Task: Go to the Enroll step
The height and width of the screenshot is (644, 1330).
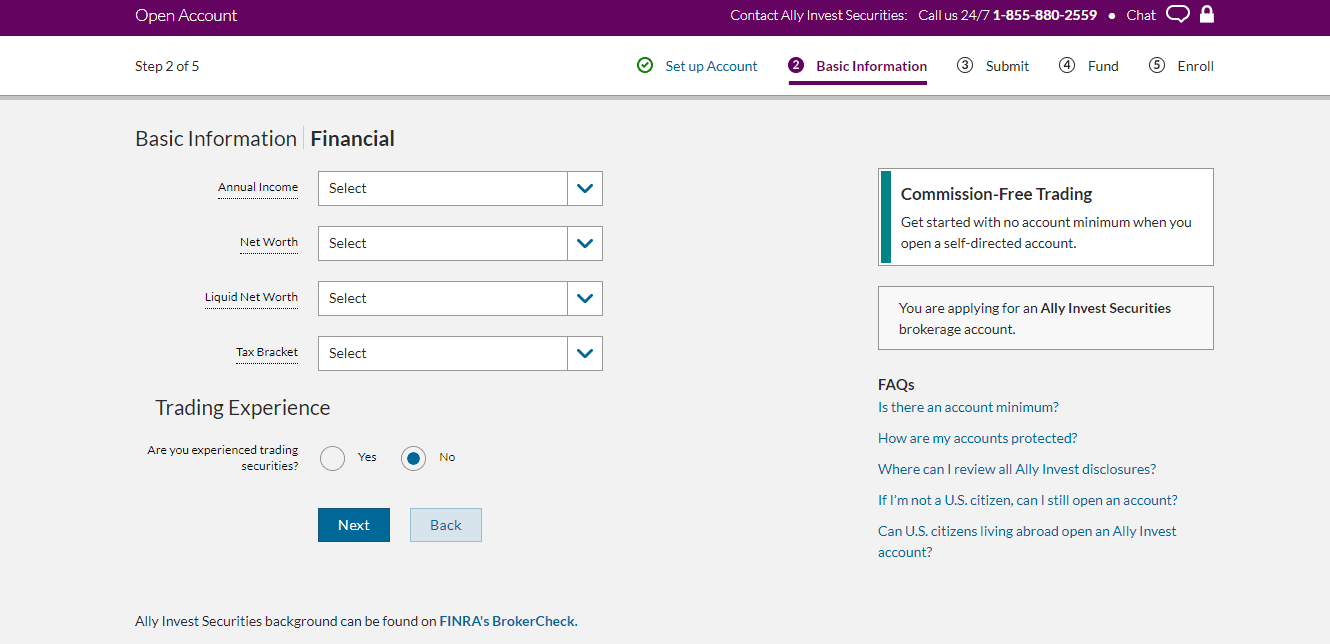Action: 1195,66
